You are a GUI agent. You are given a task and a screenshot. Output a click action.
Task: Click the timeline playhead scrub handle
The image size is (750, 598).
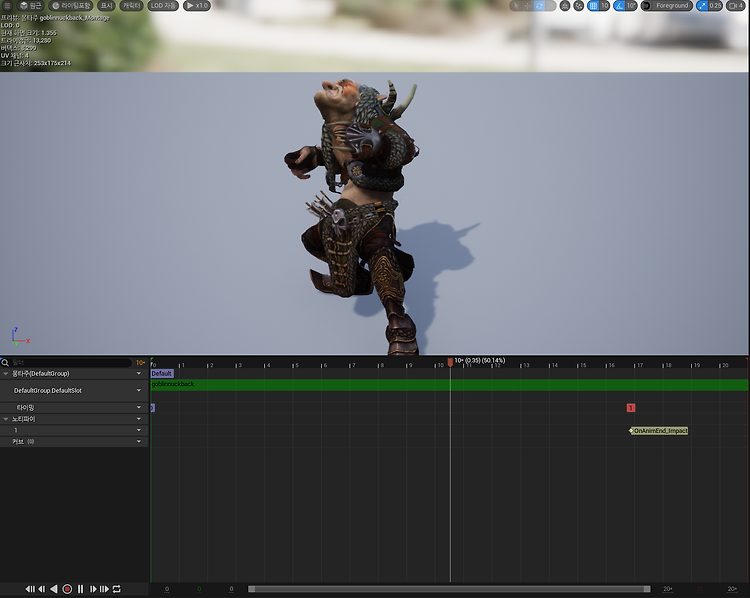click(x=450, y=362)
